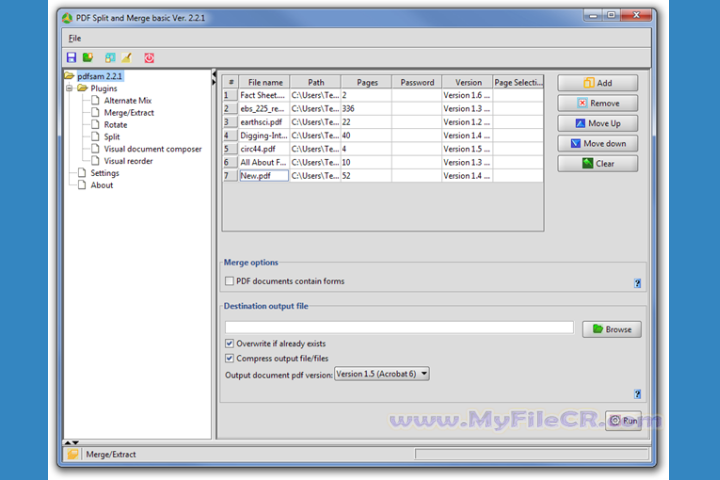Click the Page Selection column header
720x480 pixels.
tap(518, 82)
